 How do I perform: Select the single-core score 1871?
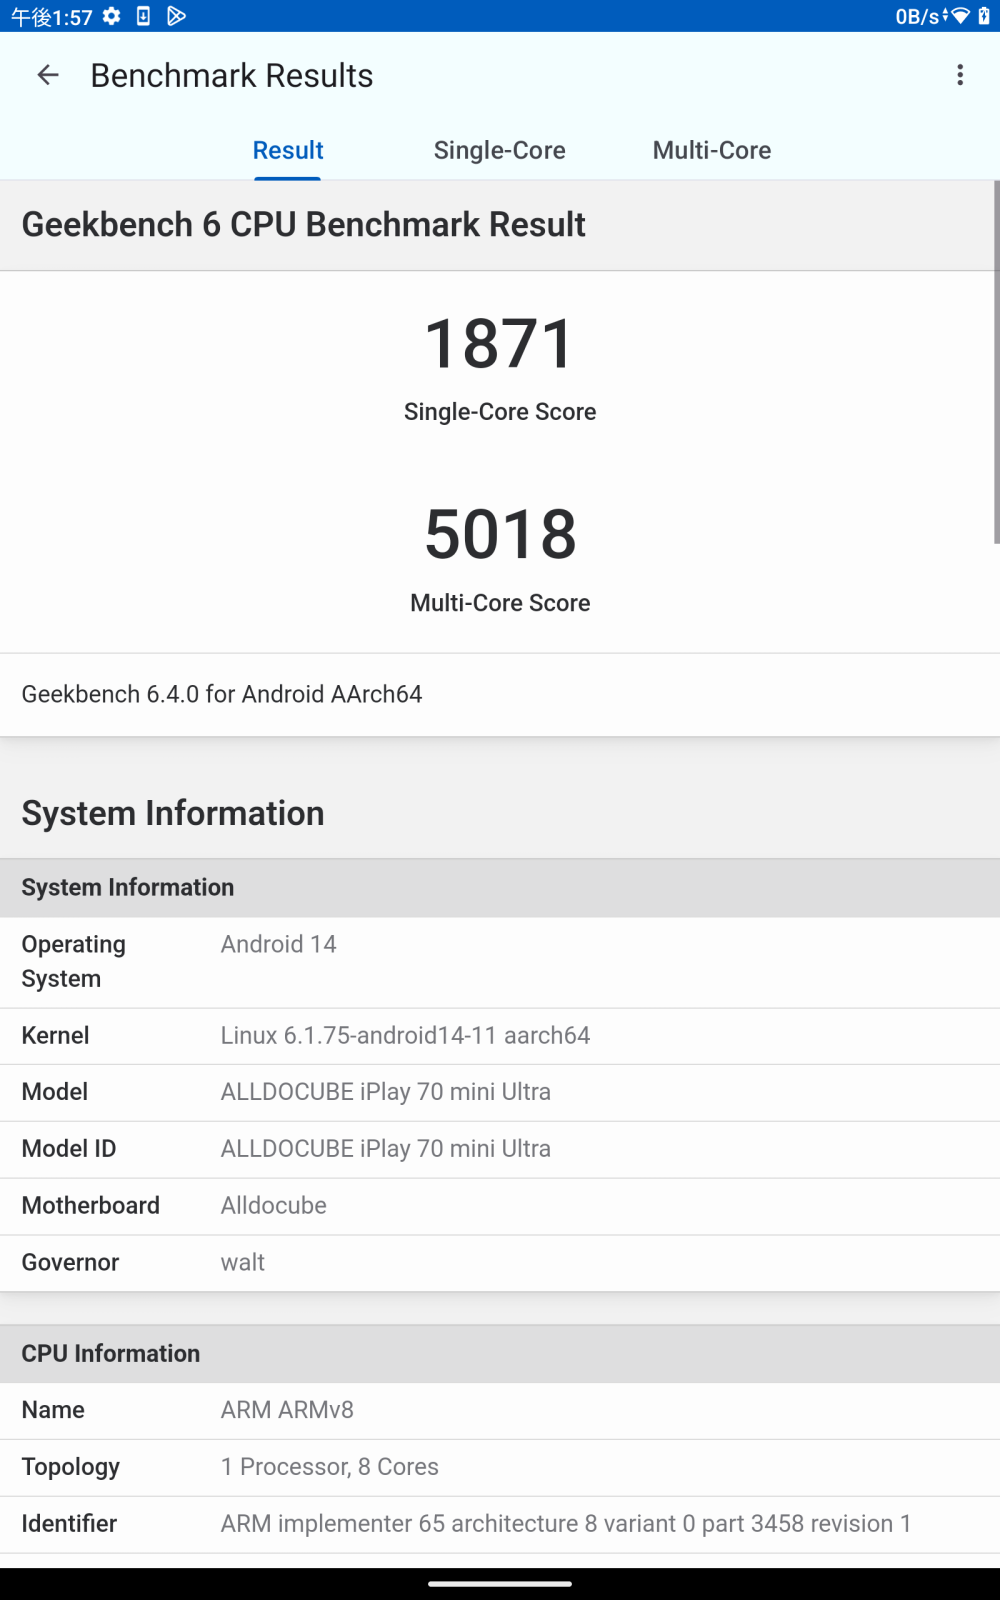[x=500, y=343]
